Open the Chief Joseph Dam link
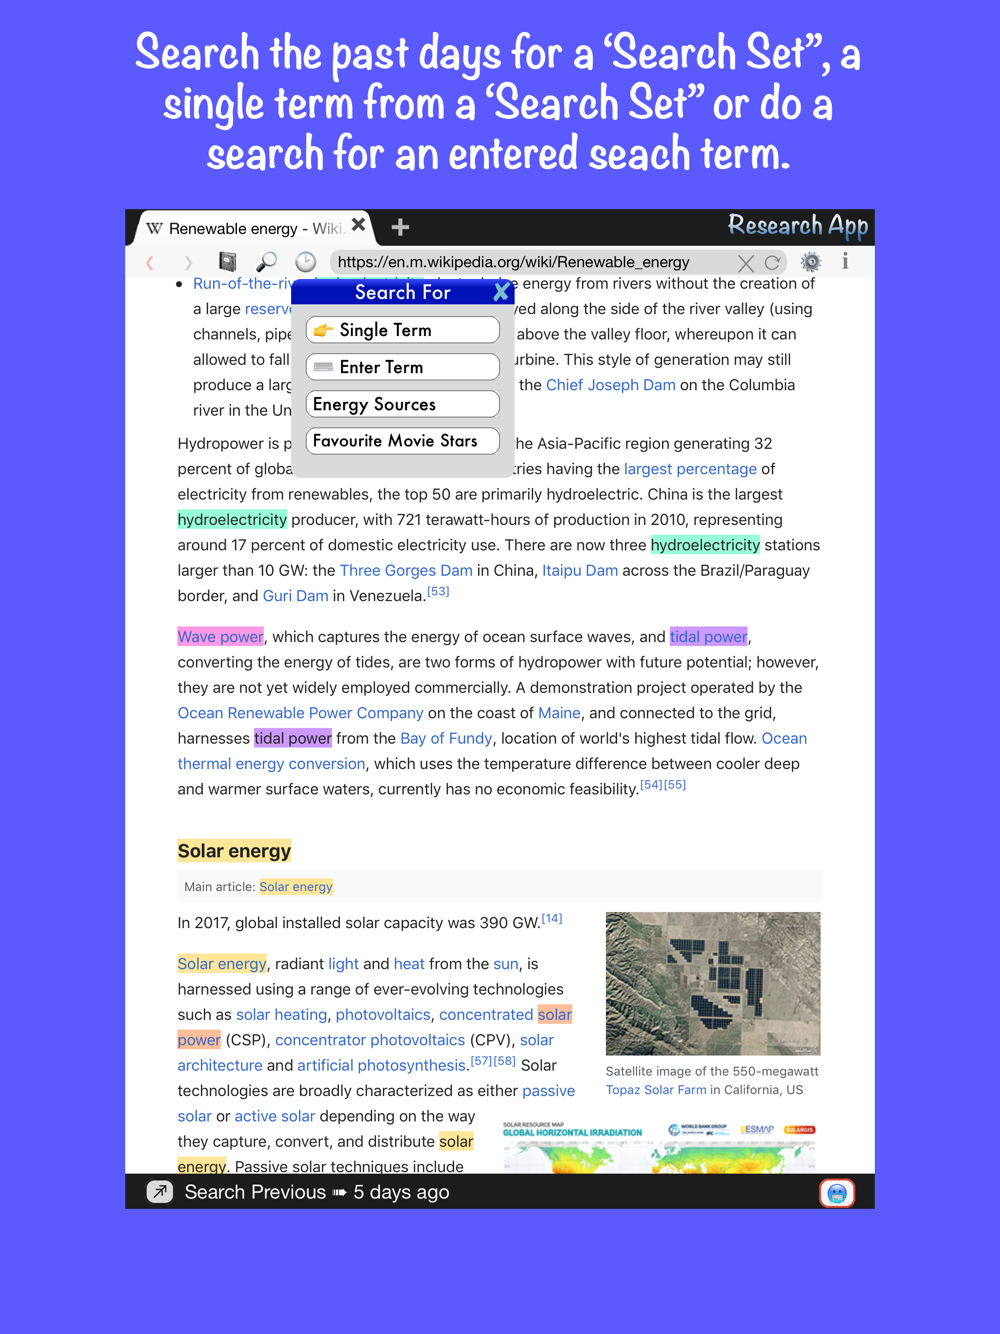Image resolution: width=1000 pixels, height=1334 pixels. tap(610, 385)
